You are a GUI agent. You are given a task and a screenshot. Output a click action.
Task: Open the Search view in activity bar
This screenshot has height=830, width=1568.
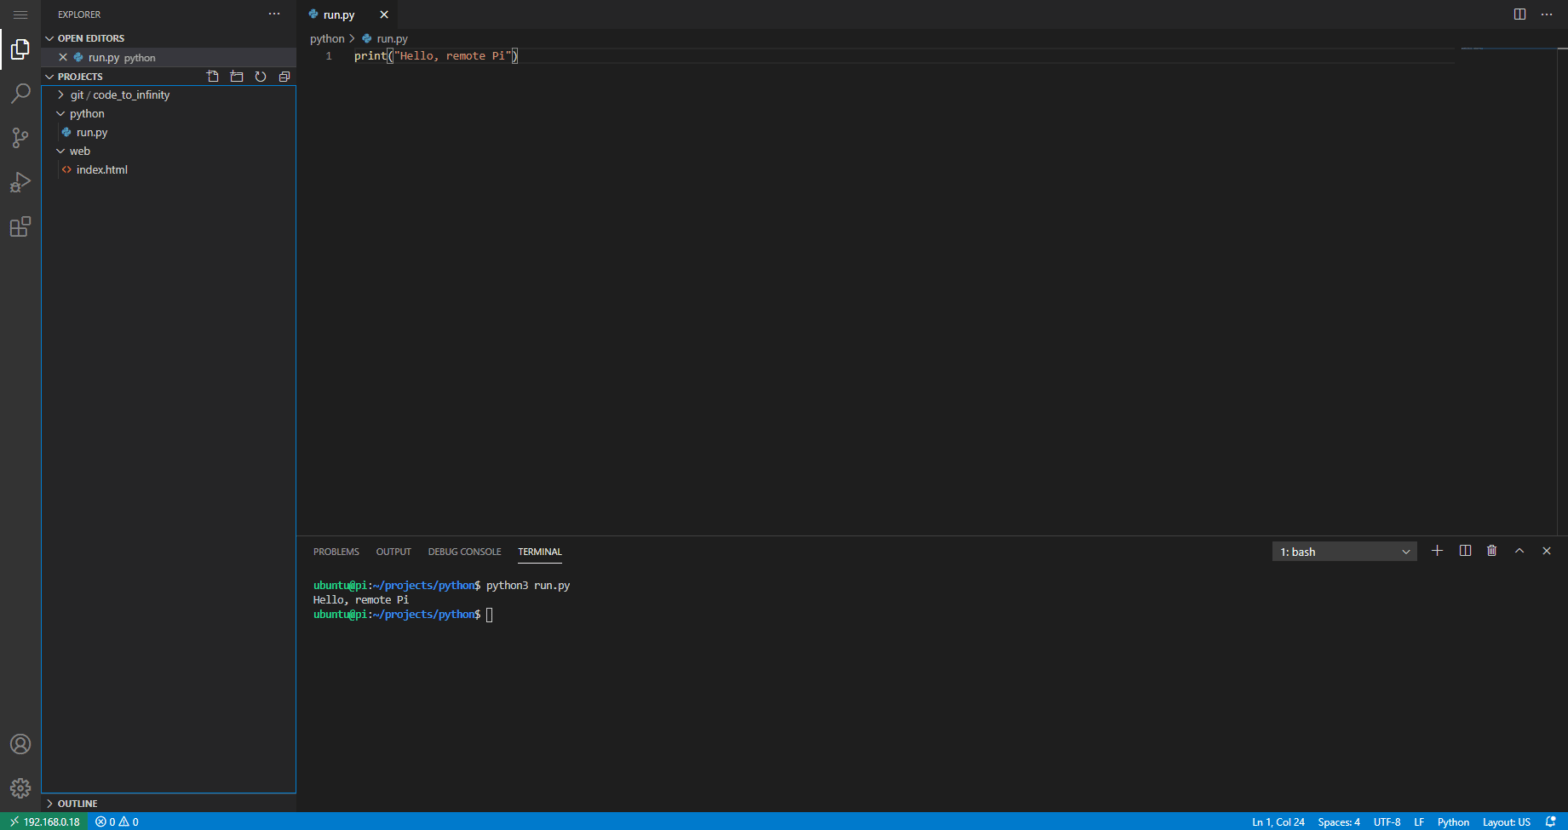(x=20, y=94)
